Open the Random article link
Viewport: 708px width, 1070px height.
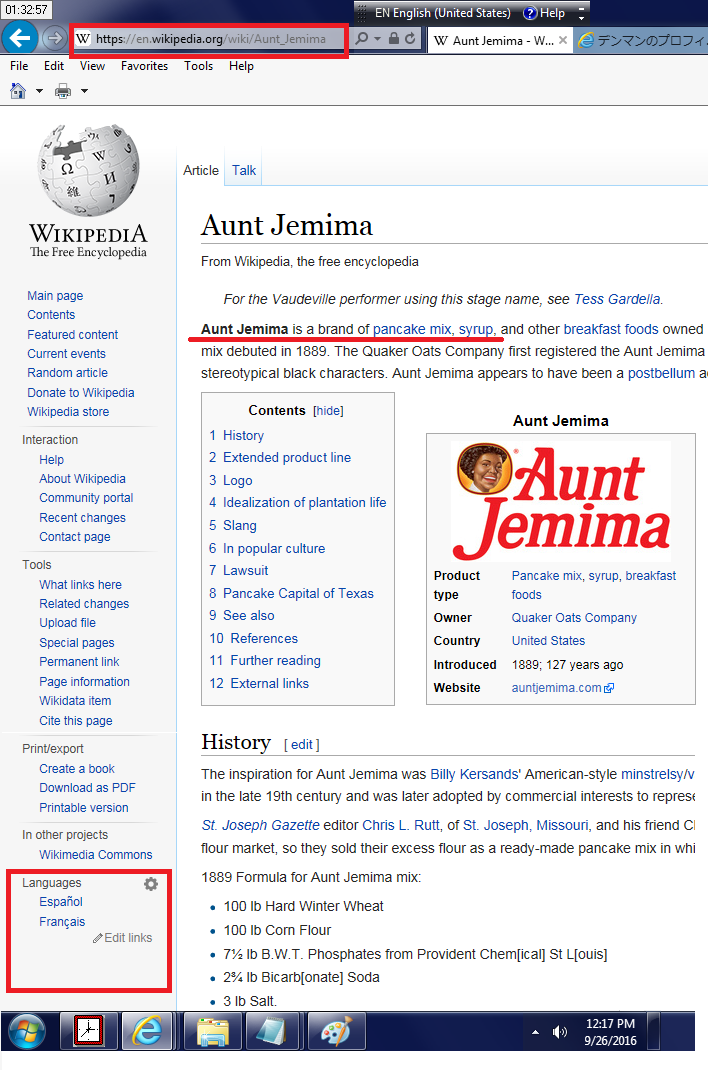click(68, 373)
